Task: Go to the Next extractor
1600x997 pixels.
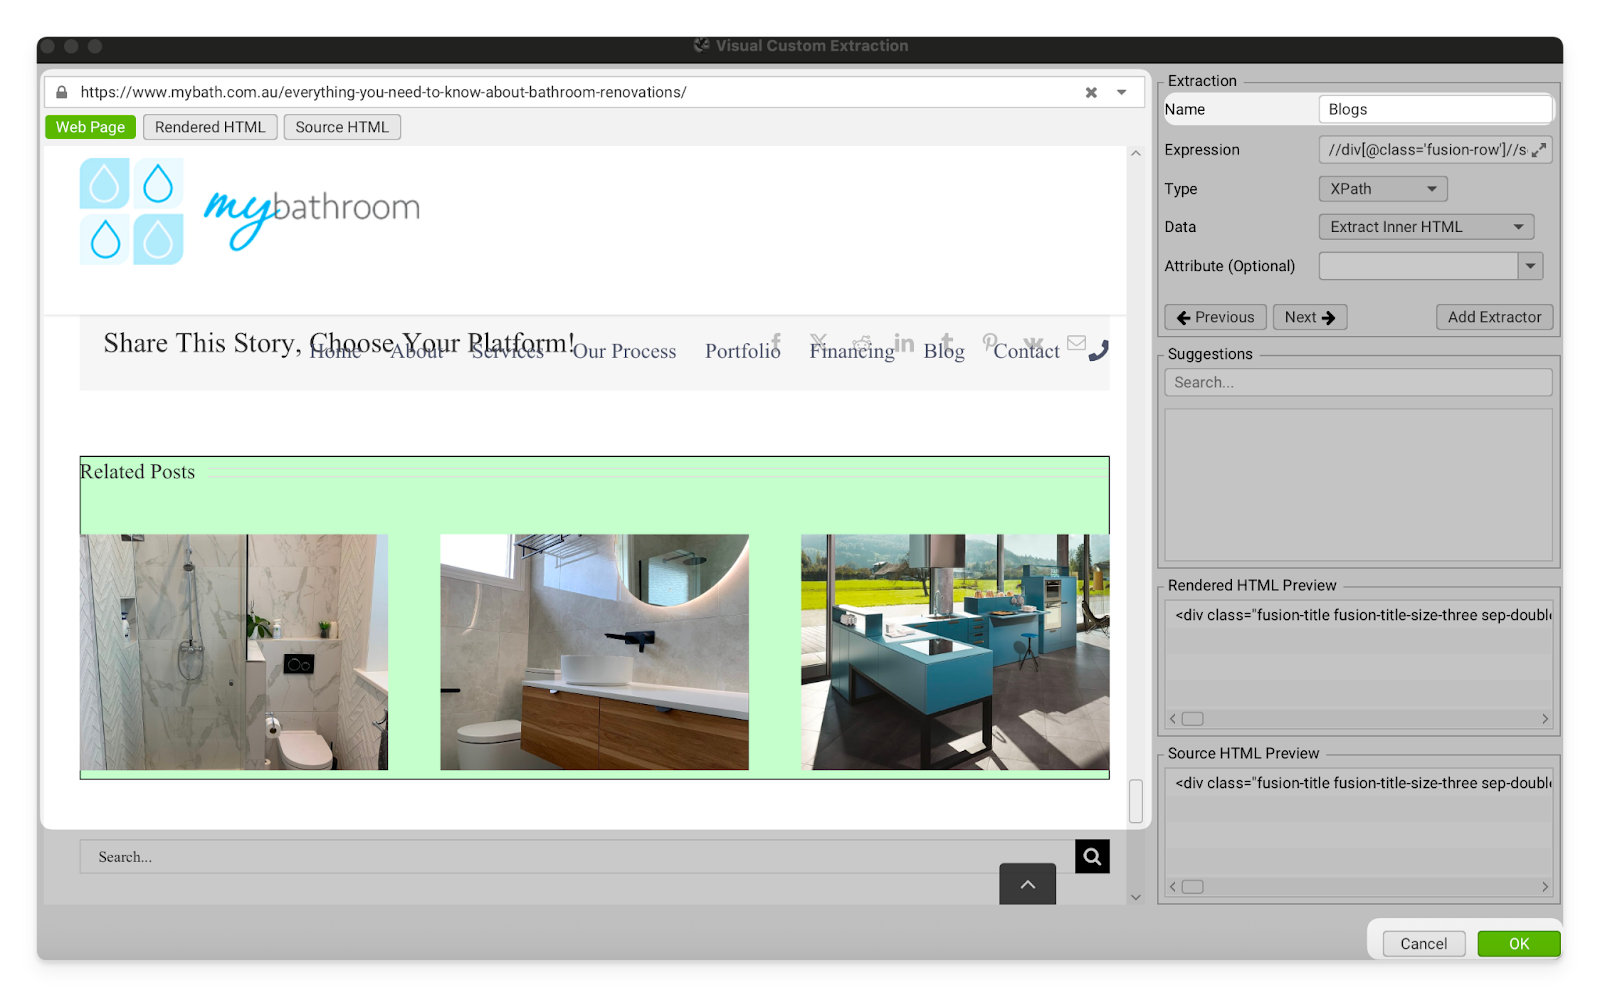Action: coord(1309,317)
